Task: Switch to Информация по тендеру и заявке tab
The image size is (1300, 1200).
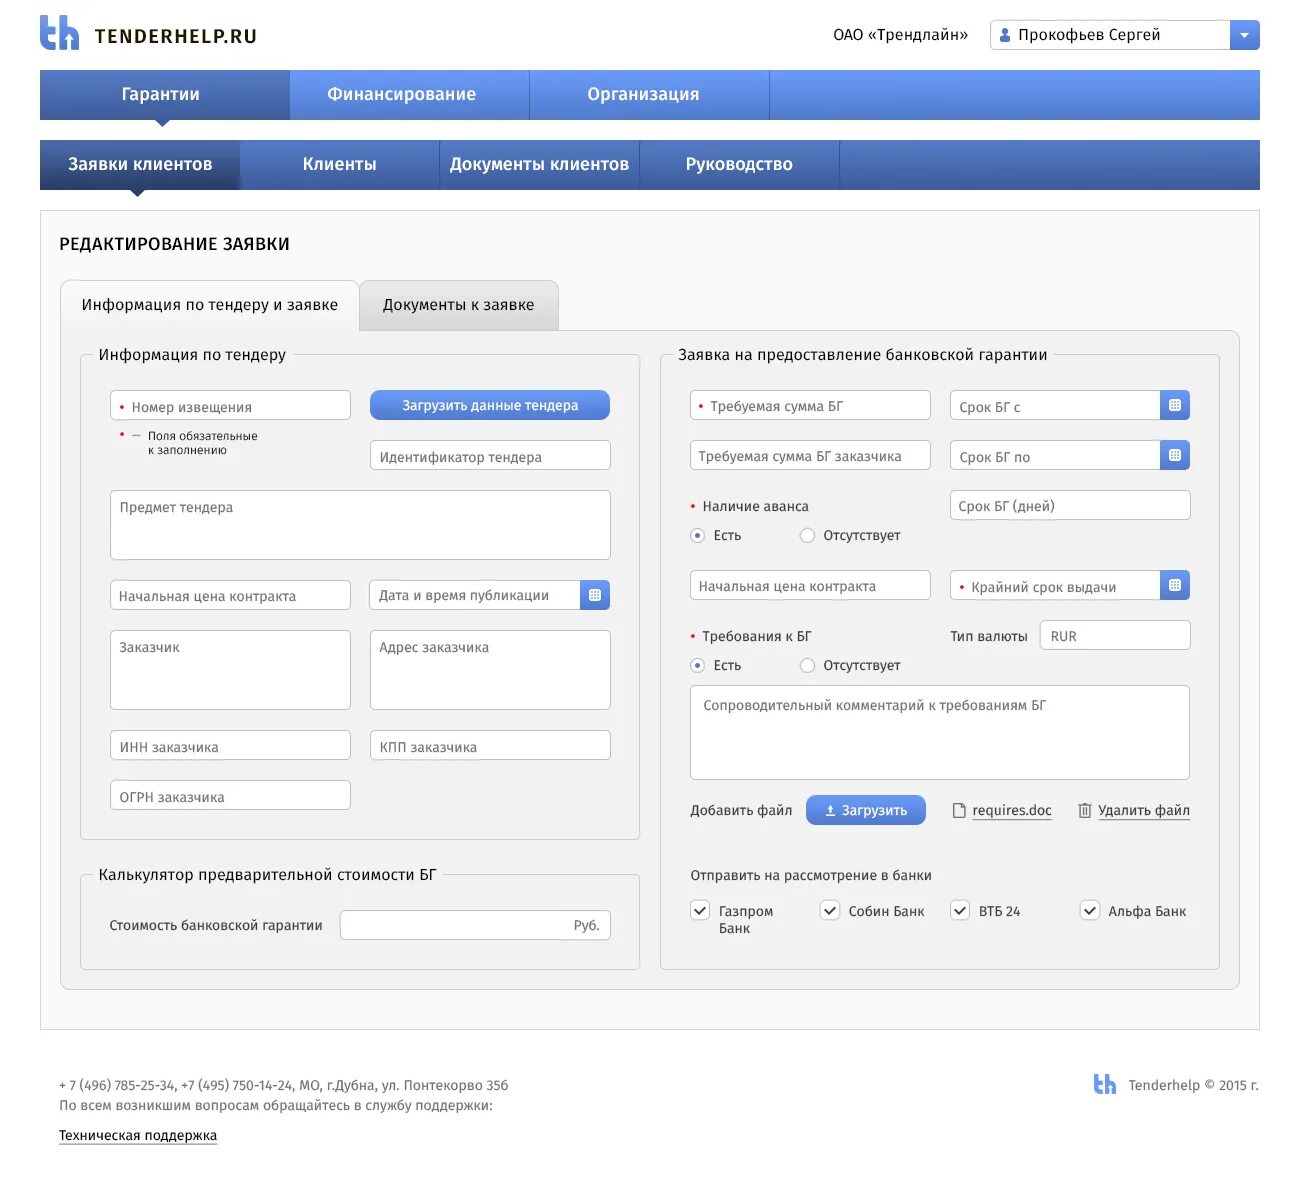Action: pos(210,305)
